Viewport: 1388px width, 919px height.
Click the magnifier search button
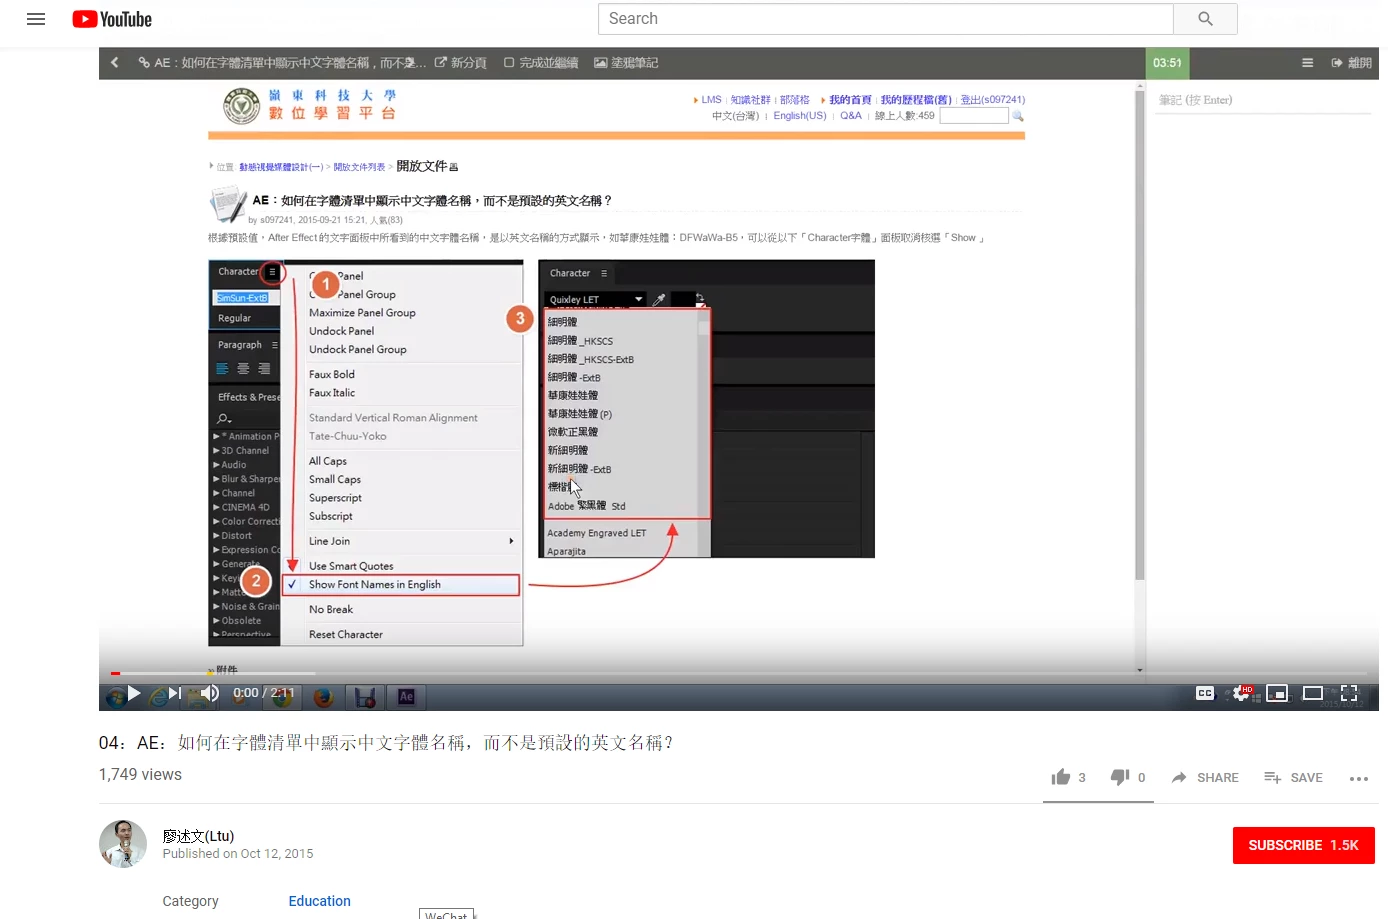point(1205,19)
